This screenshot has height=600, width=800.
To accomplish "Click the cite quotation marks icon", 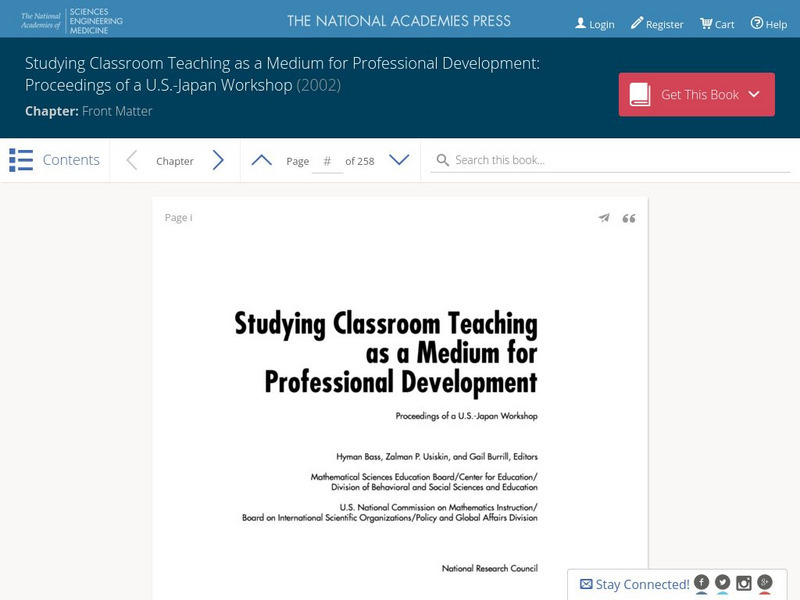I will pyautogui.click(x=629, y=218).
